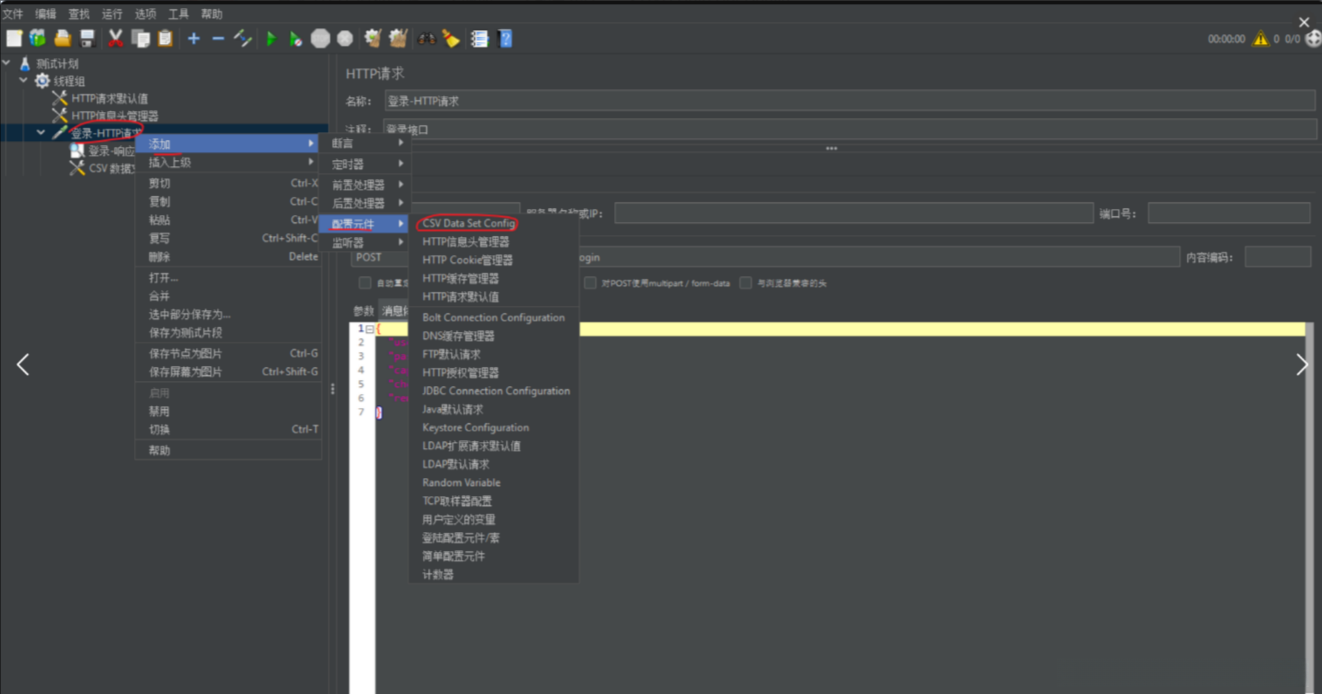Switch to the 参数 tab
This screenshot has width=1322, height=694.
pyautogui.click(x=363, y=311)
